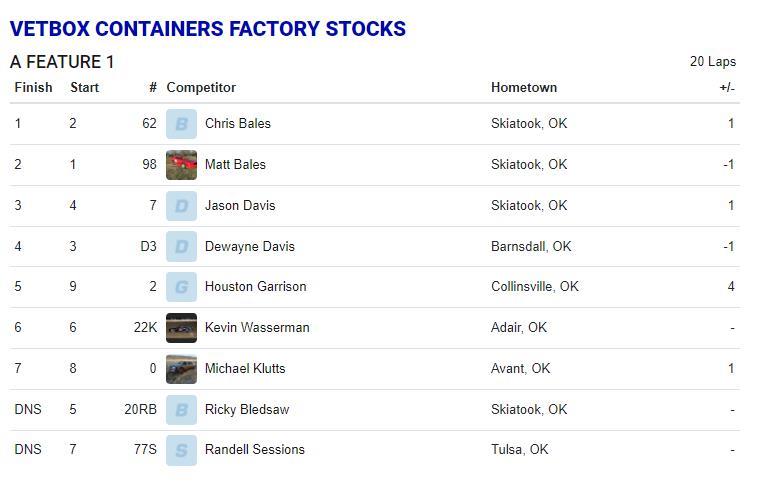
Task: Select Randell Sessions' name in DNS row
Action: [254, 450]
